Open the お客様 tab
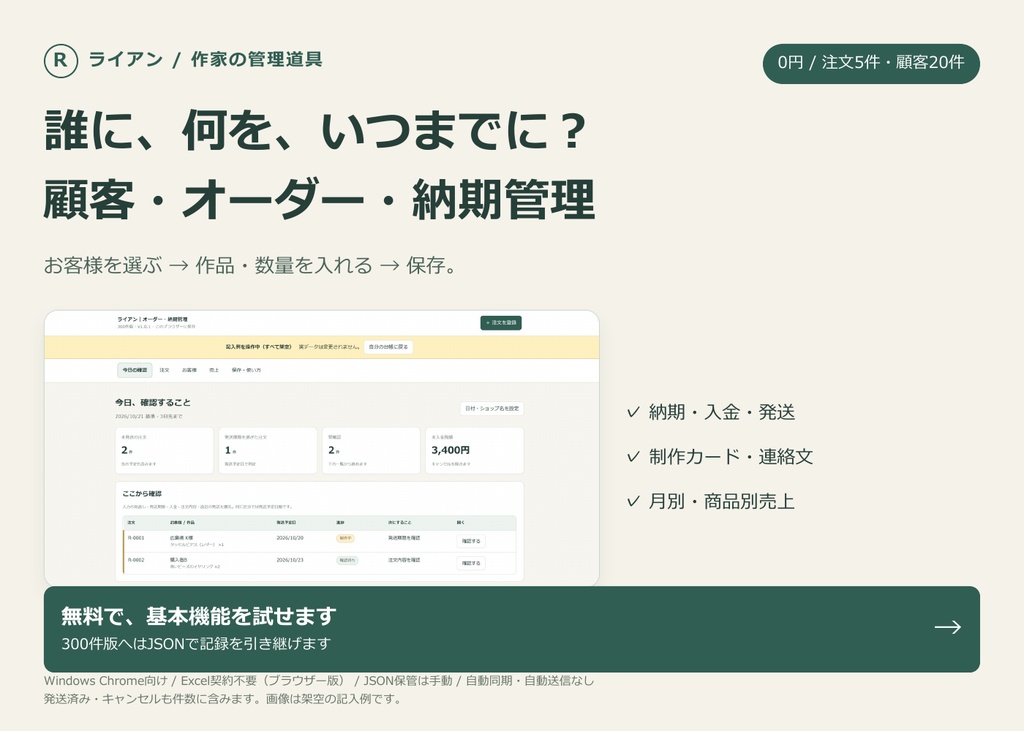Screen dimensions: 1024x731 189,370
